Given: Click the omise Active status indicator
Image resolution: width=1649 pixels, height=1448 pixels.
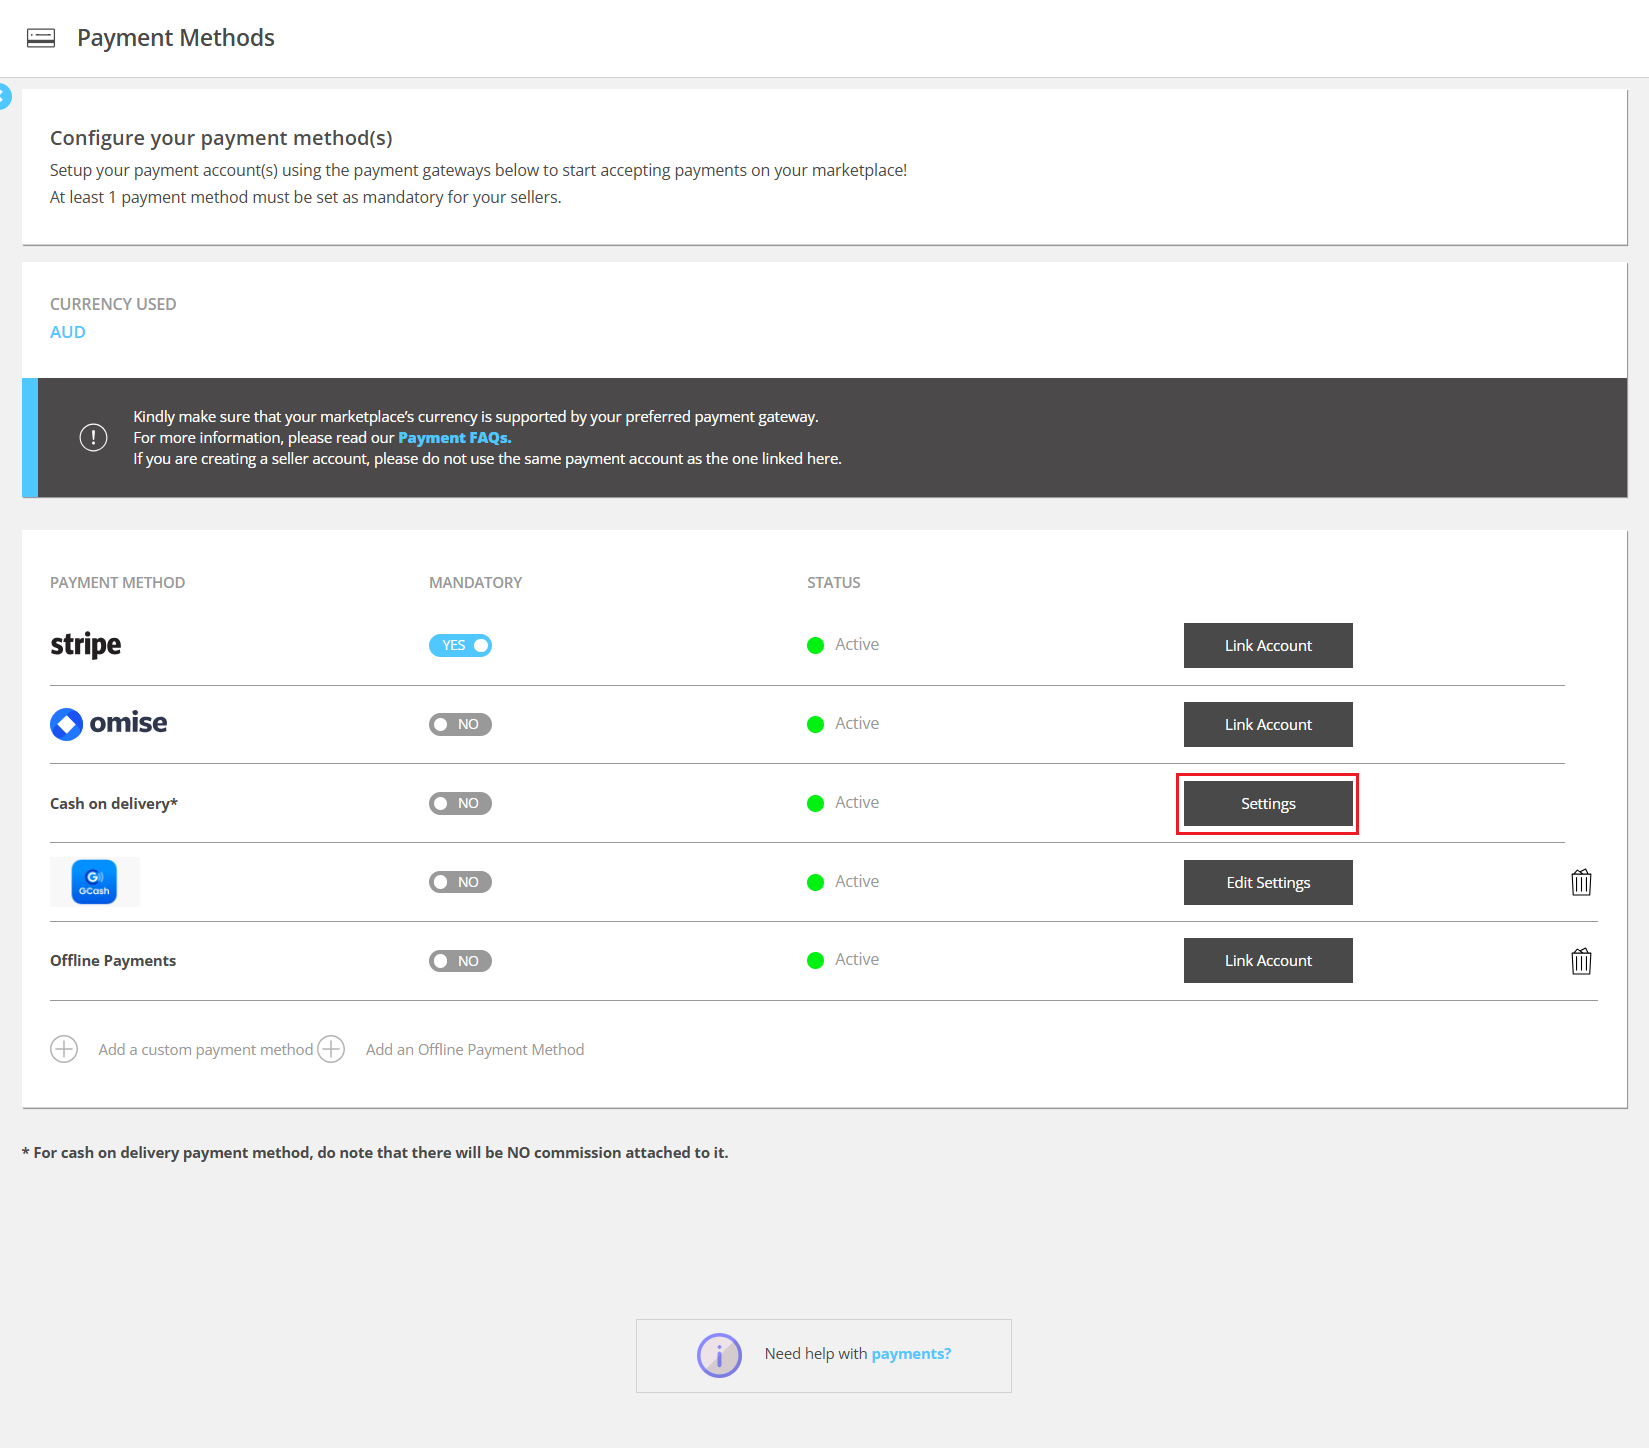Looking at the screenshot, I should [x=843, y=724].
